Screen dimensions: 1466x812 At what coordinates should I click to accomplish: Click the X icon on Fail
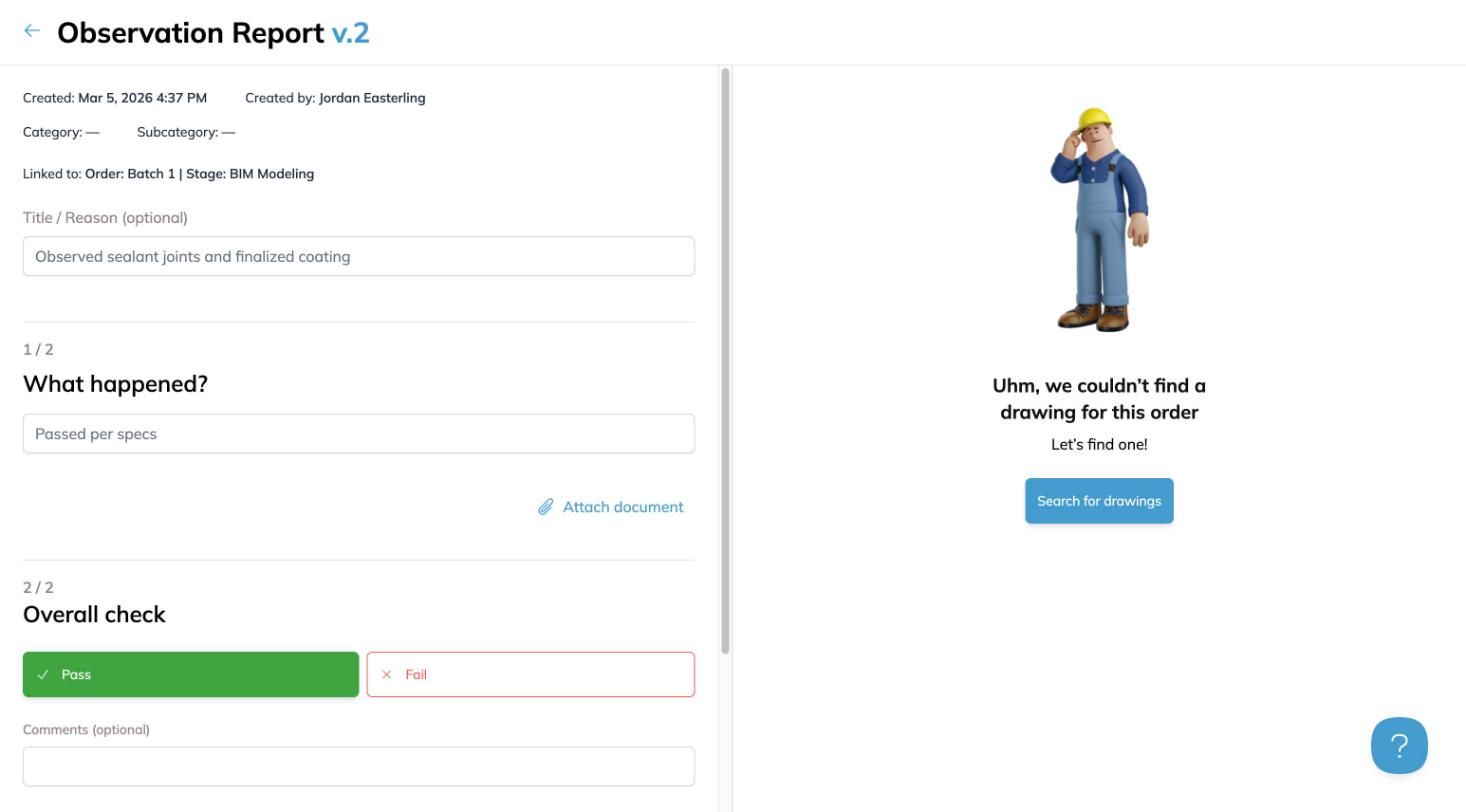tap(387, 675)
